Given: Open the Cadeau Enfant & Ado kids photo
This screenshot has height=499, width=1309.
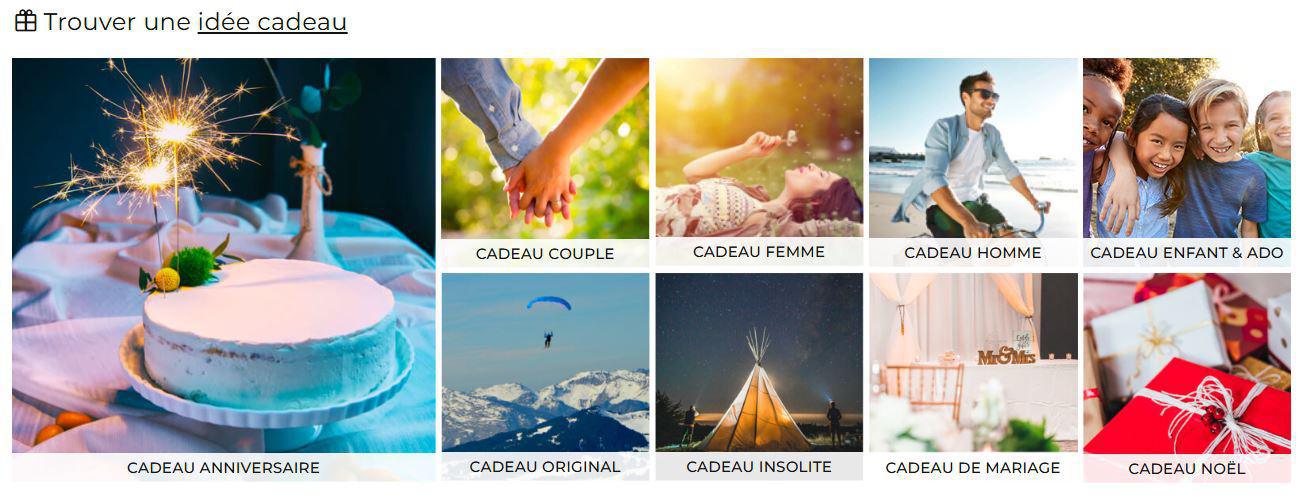Looking at the screenshot, I should (x=1186, y=148).
